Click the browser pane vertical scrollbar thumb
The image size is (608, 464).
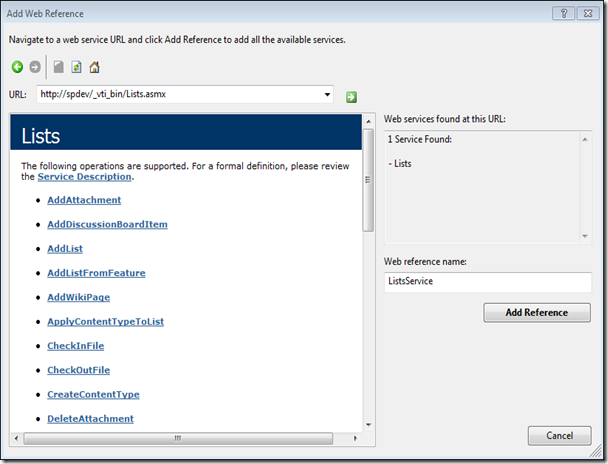[x=368, y=180]
